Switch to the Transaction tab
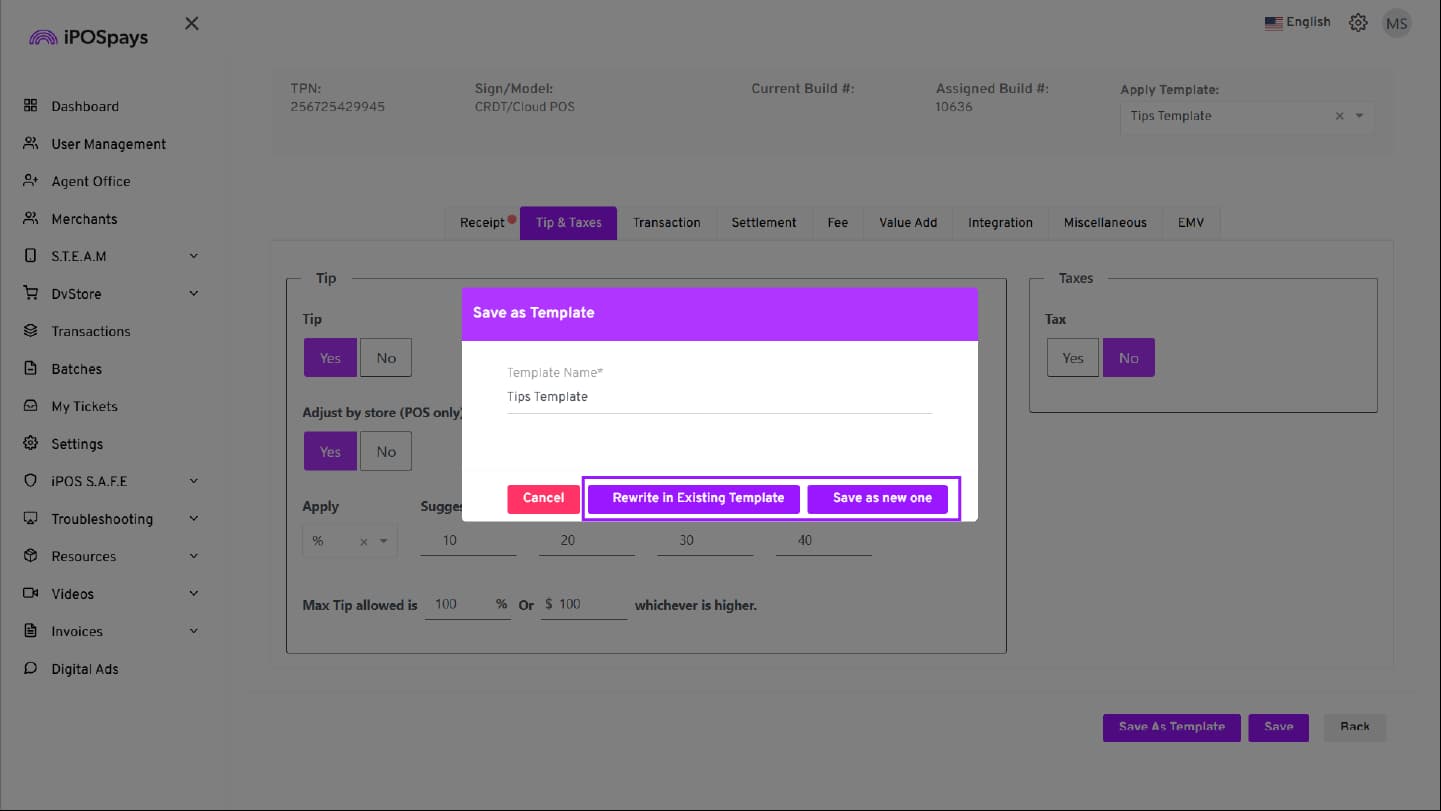This screenshot has height=811, width=1441. [x=666, y=223]
